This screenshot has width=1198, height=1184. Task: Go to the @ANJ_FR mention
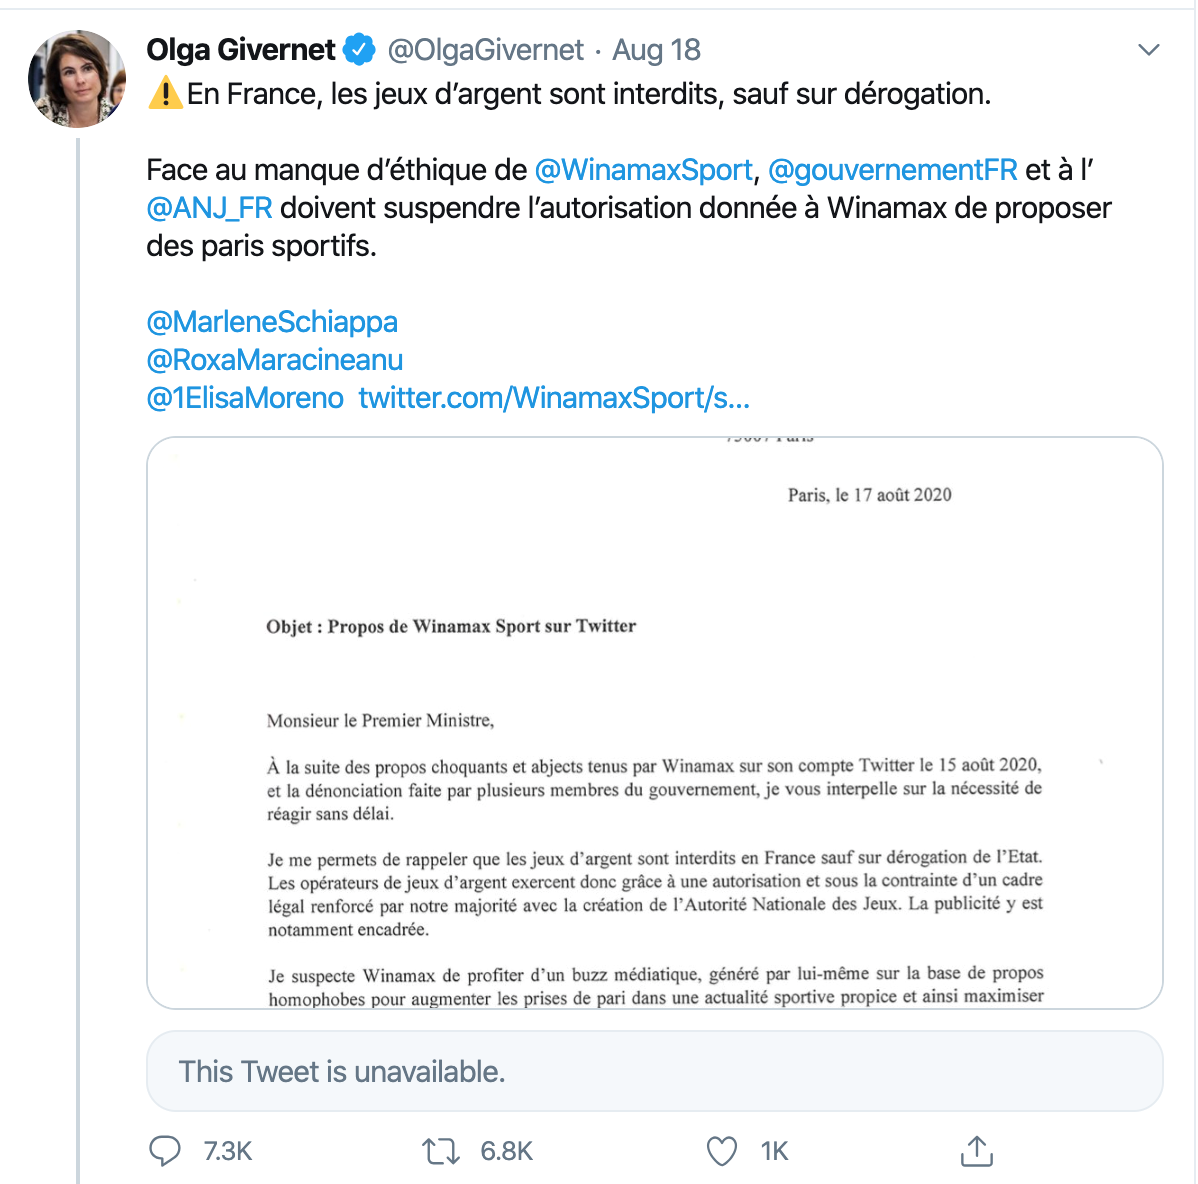(x=209, y=208)
